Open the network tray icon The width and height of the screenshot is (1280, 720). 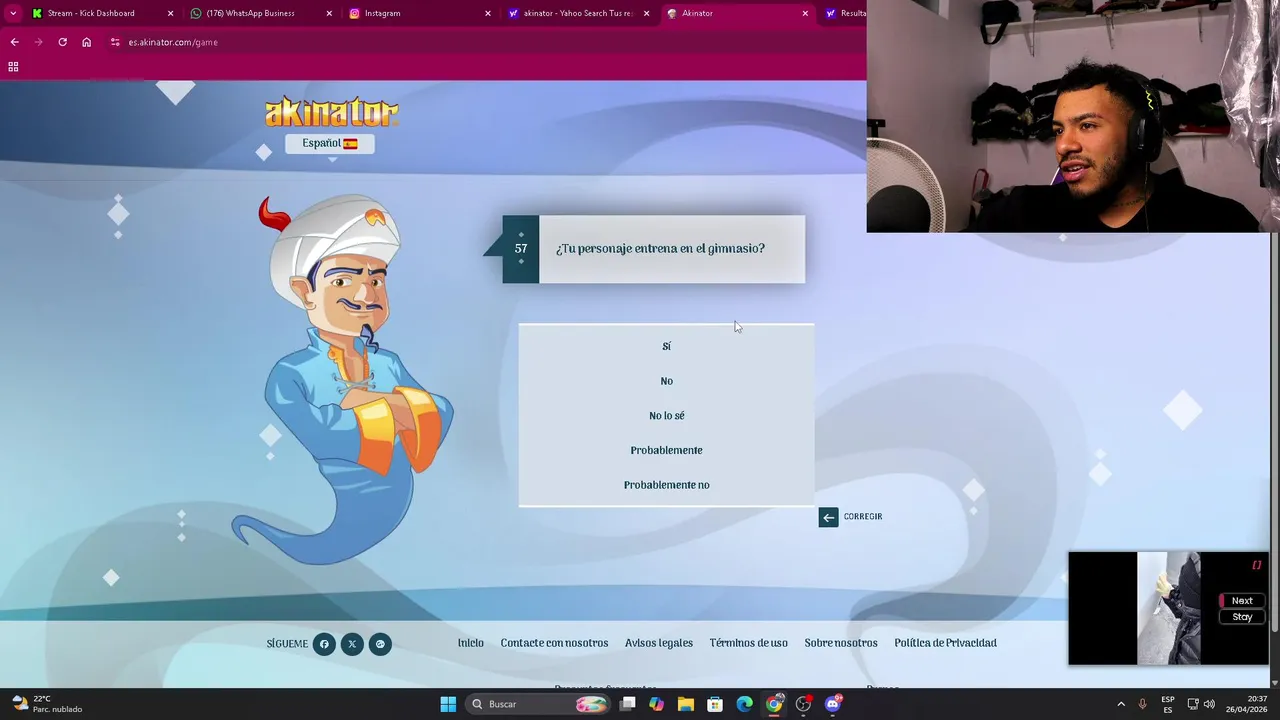click(x=1193, y=704)
